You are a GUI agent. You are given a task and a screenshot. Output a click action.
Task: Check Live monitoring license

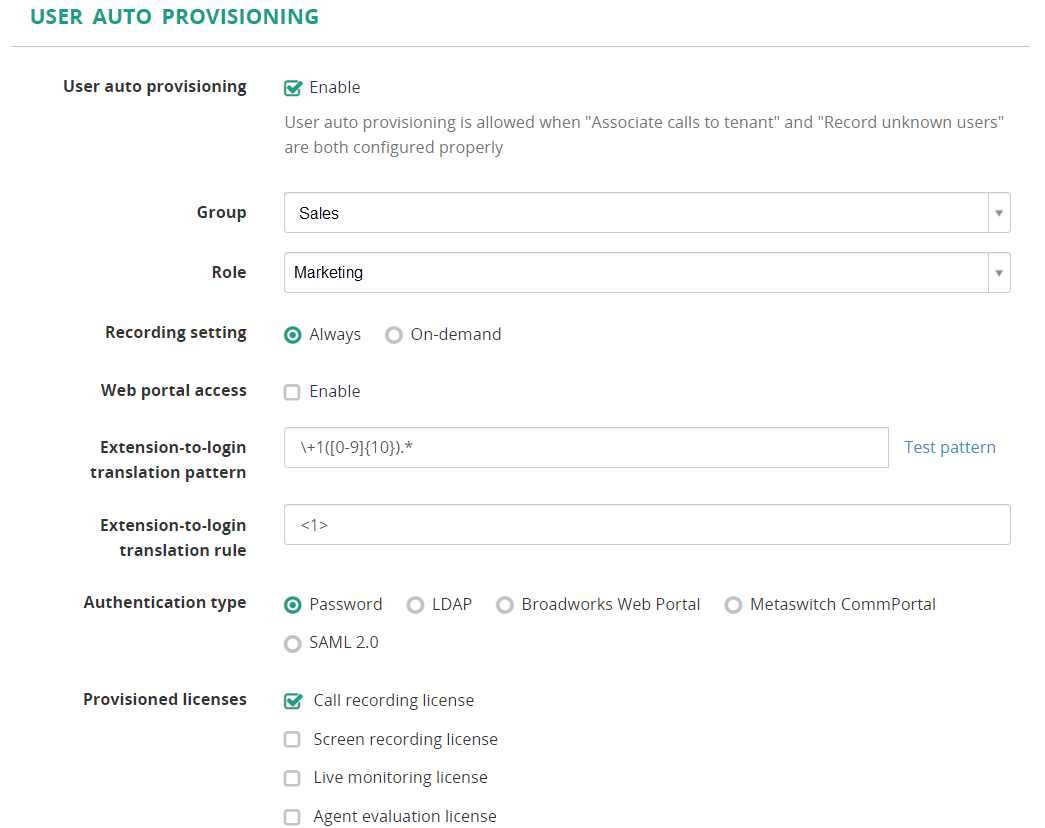point(292,778)
